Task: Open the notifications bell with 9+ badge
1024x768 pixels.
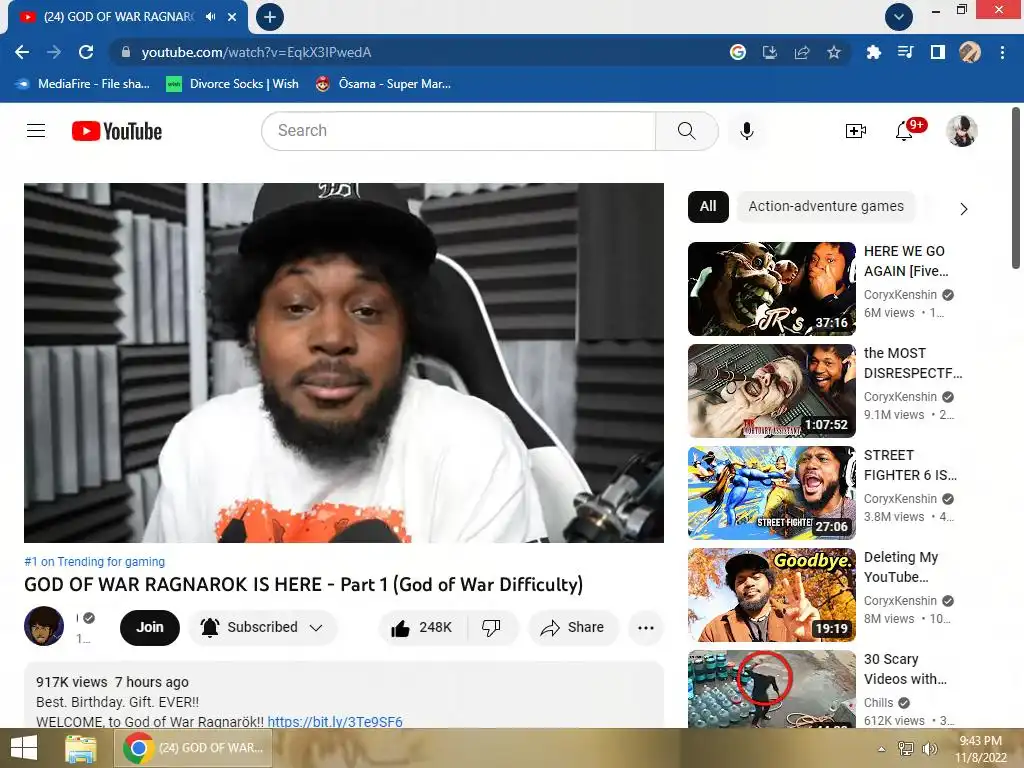Action: (x=904, y=131)
